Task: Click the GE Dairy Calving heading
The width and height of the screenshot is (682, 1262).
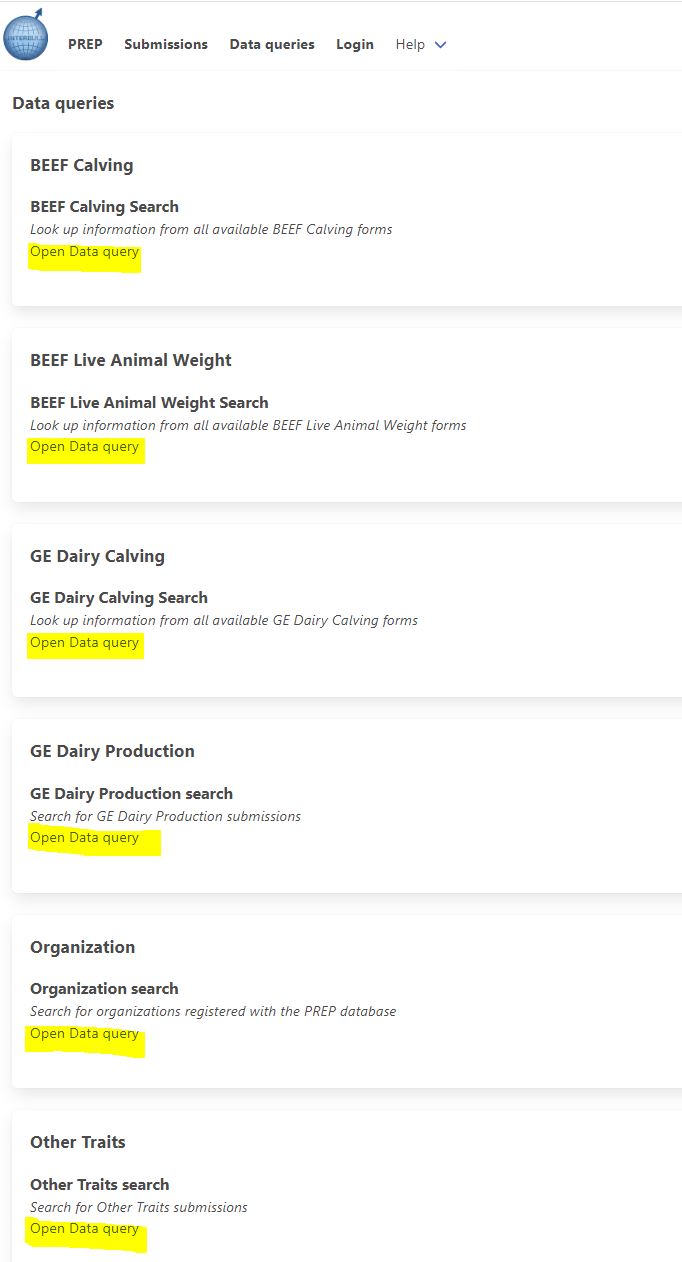Action: (97, 556)
